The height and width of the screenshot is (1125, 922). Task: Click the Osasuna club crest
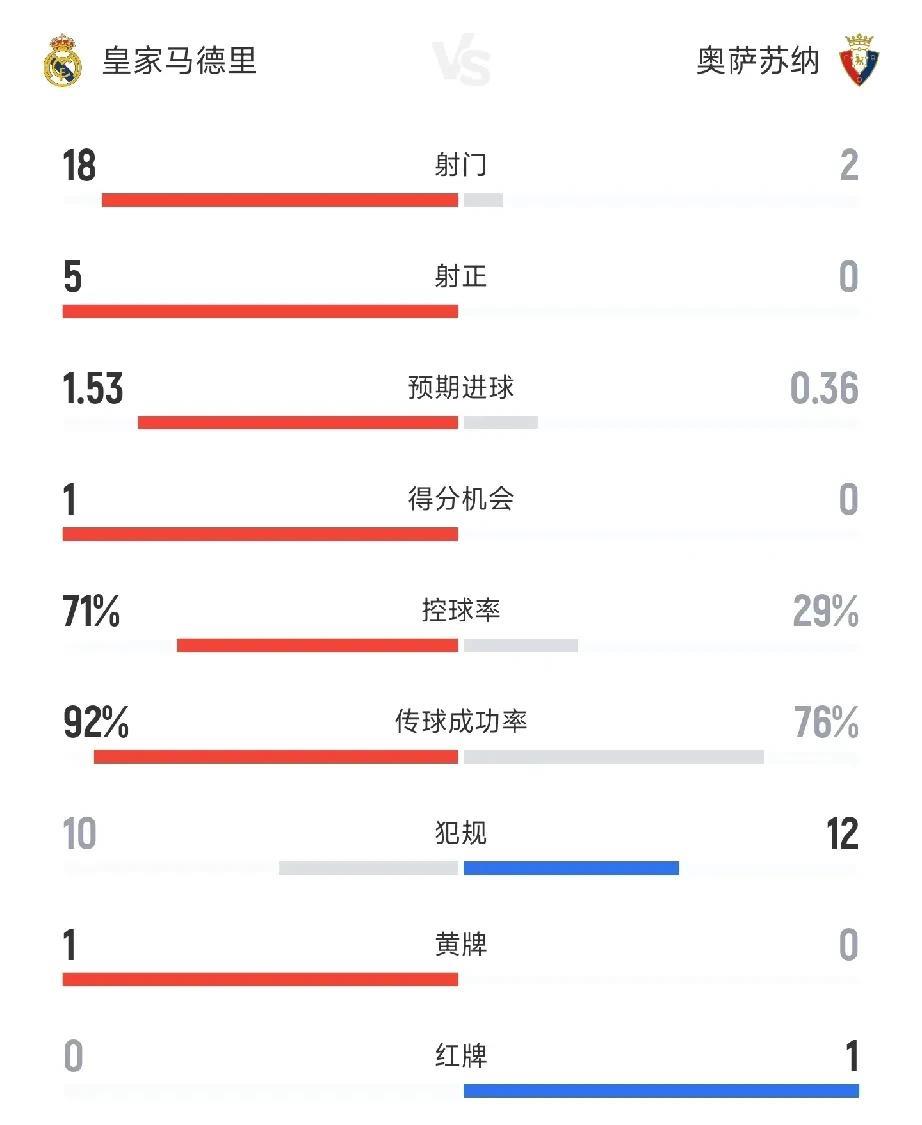point(857,60)
